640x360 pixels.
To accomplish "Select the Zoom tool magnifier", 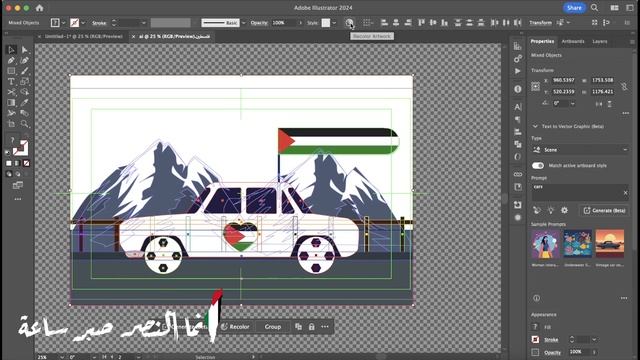I will tap(24, 124).
